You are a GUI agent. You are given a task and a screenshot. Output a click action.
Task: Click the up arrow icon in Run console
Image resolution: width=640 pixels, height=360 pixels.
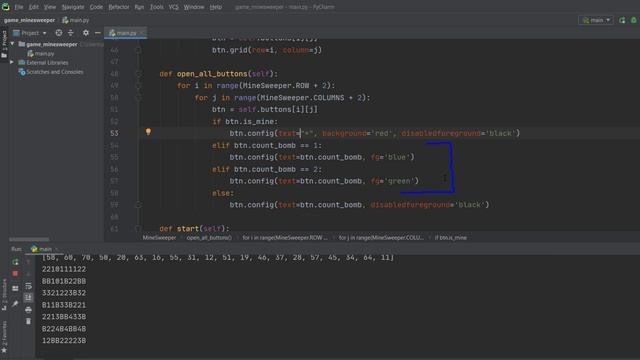[28, 262]
